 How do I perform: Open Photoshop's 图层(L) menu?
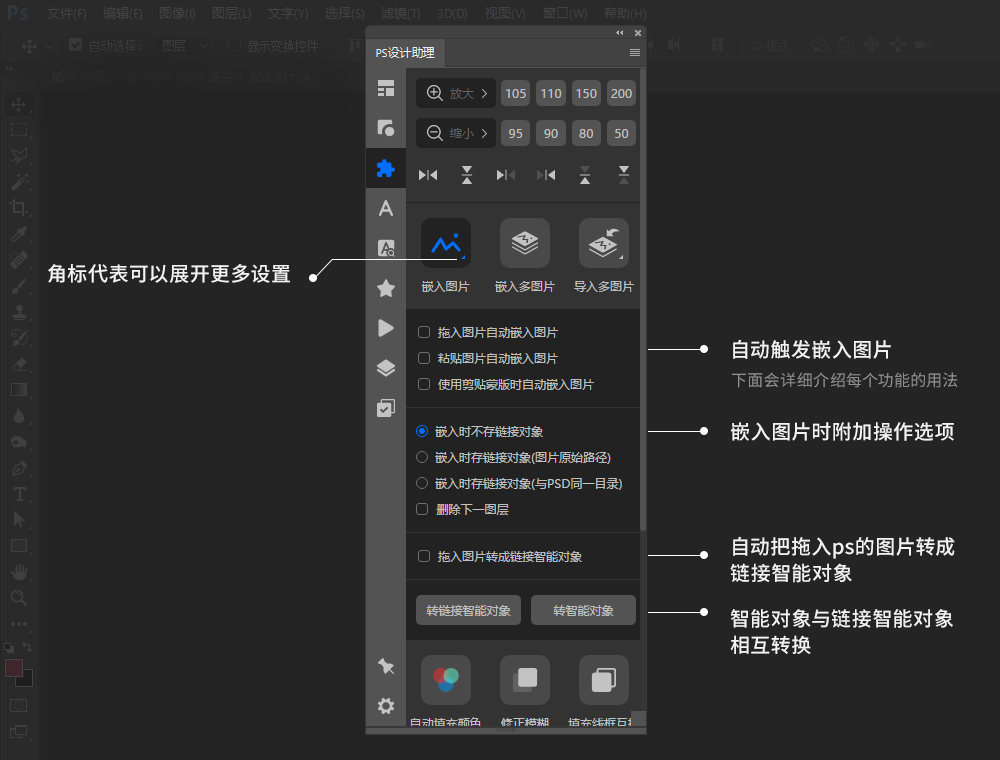(232, 13)
